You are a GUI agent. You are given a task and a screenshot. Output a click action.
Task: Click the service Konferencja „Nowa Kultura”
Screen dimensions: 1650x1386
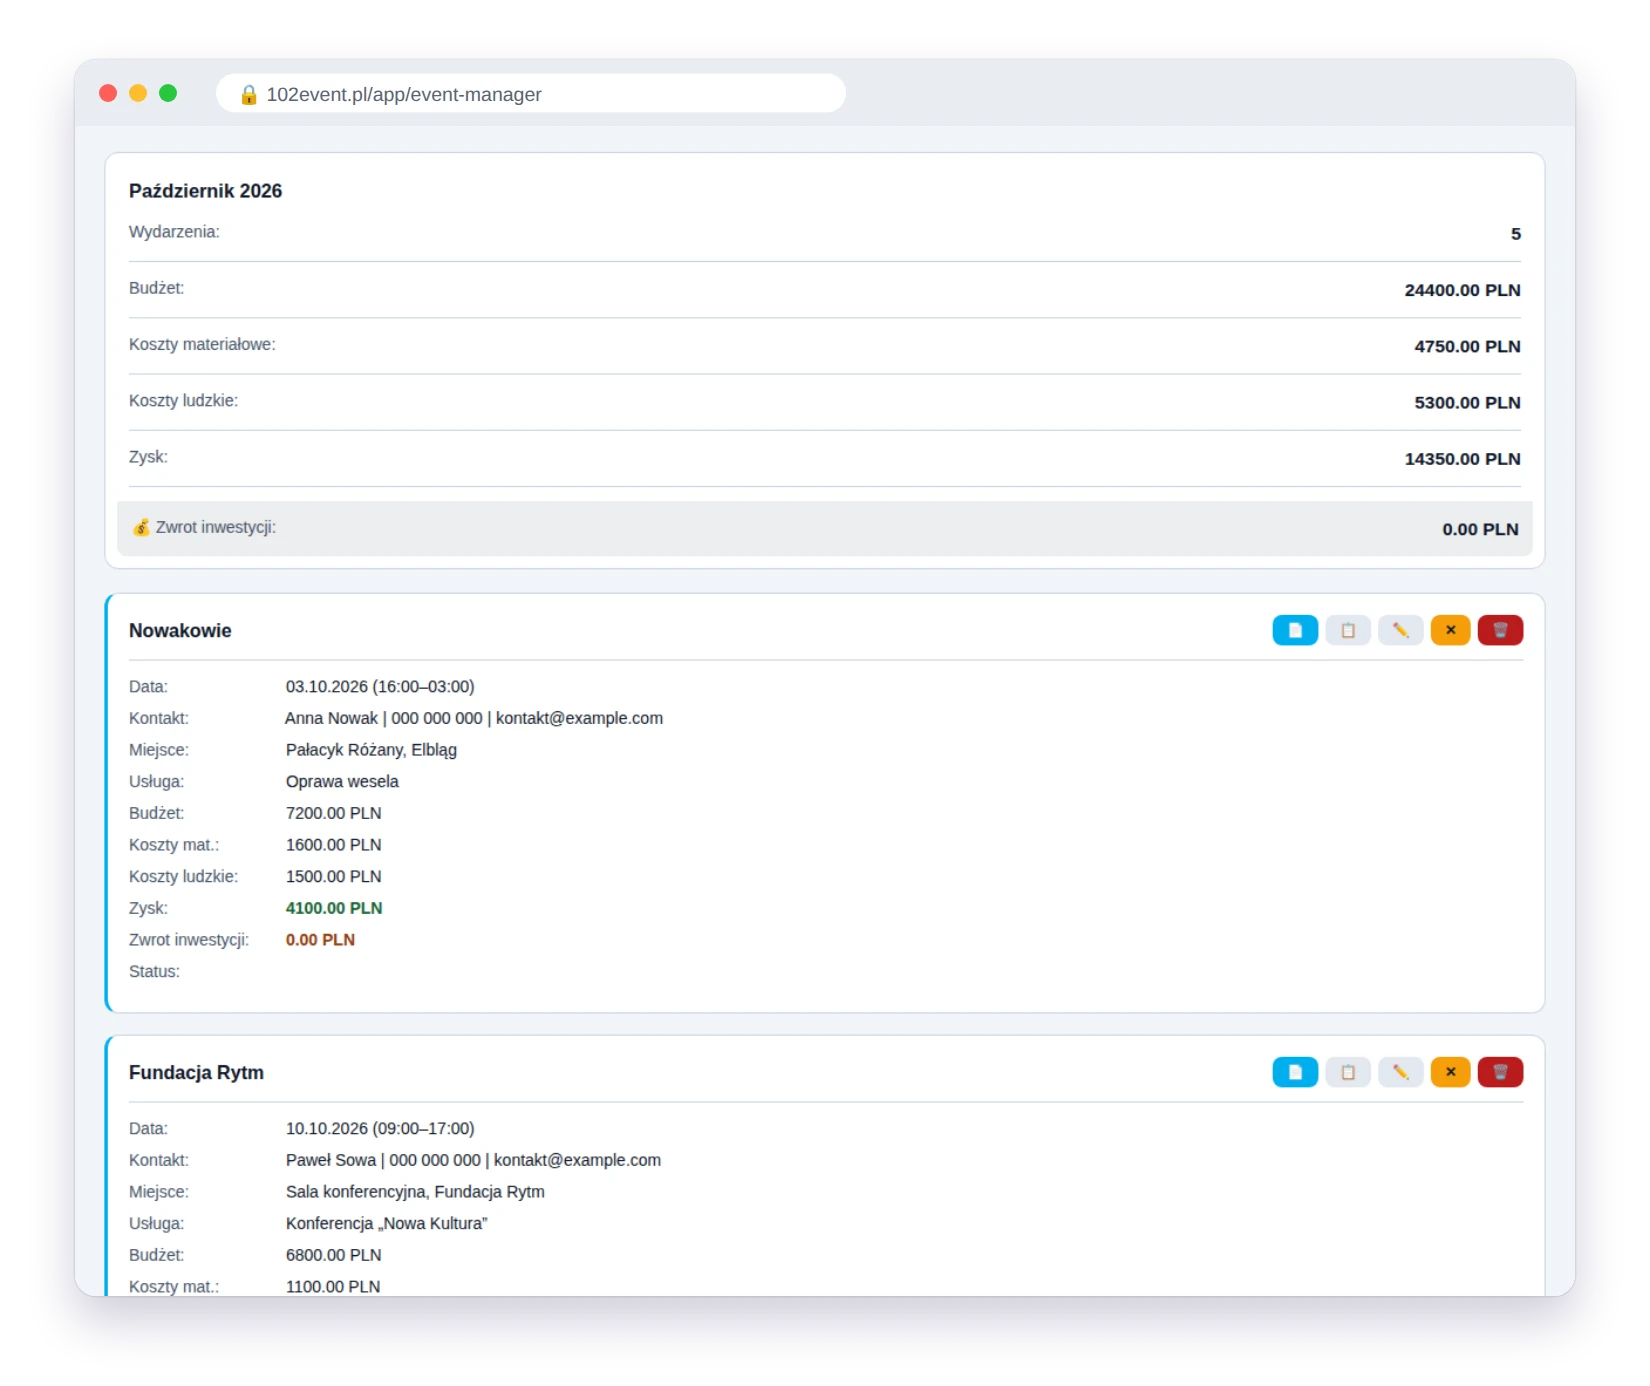(387, 1224)
